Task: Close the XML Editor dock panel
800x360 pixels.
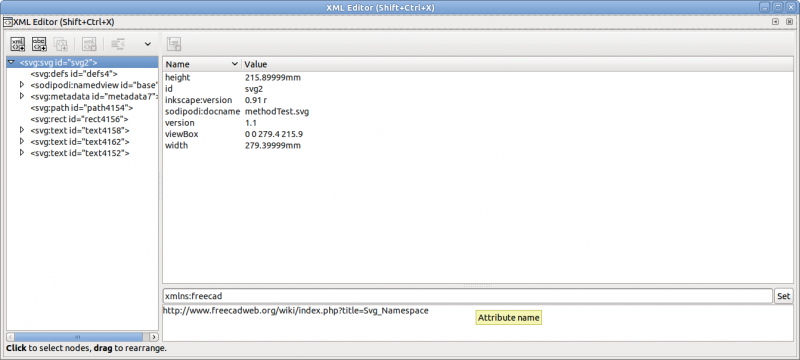Action: [x=790, y=22]
